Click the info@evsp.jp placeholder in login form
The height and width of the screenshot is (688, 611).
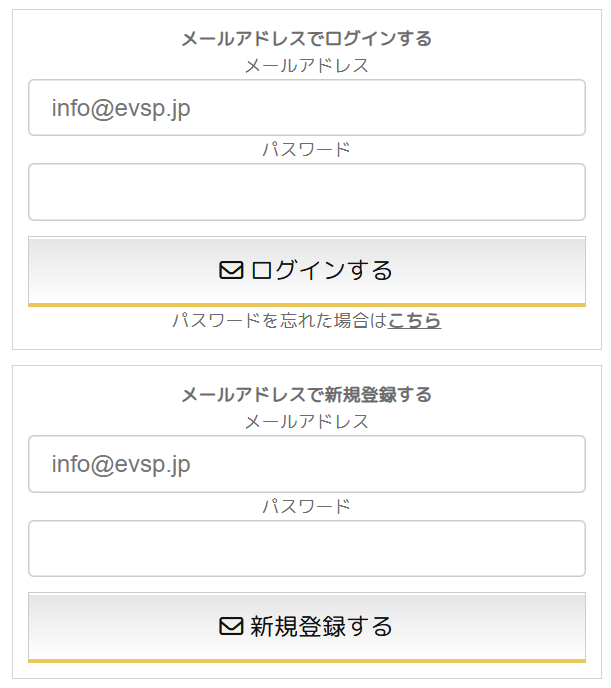pyautogui.click(x=121, y=108)
